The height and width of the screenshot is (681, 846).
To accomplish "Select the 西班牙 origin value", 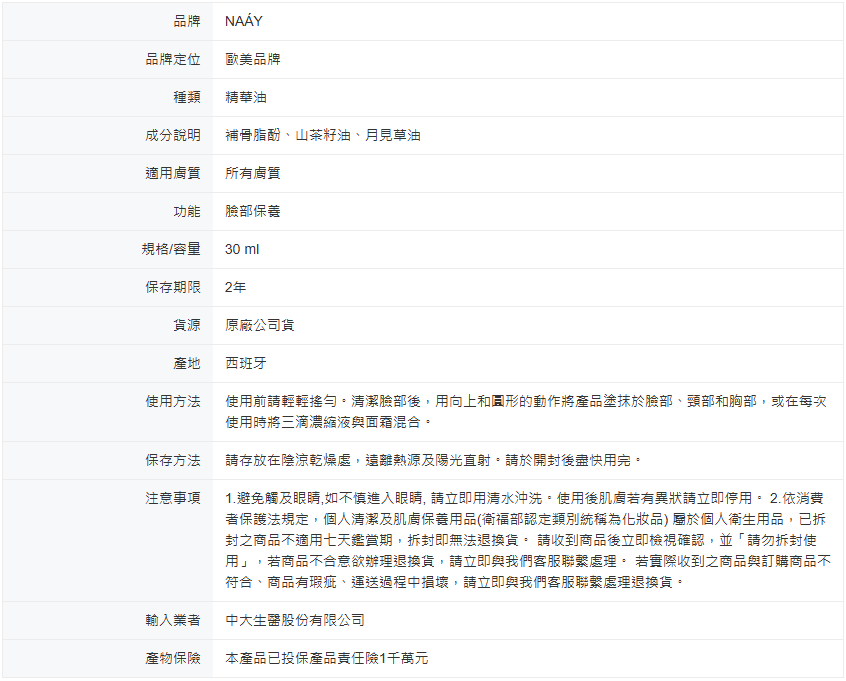I will point(246,363).
